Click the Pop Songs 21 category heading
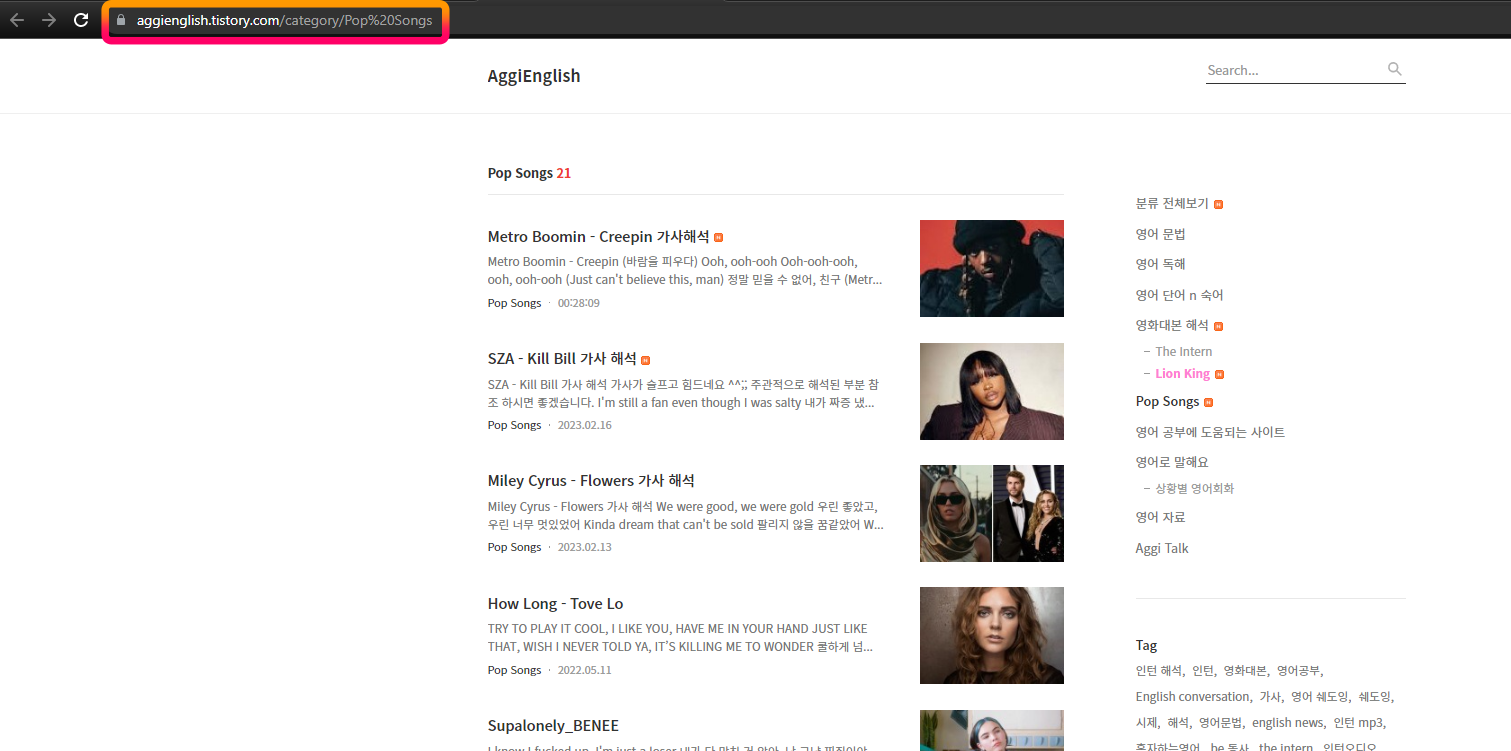Viewport: 1511px width, 751px height. pyautogui.click(x=529, y=173)
